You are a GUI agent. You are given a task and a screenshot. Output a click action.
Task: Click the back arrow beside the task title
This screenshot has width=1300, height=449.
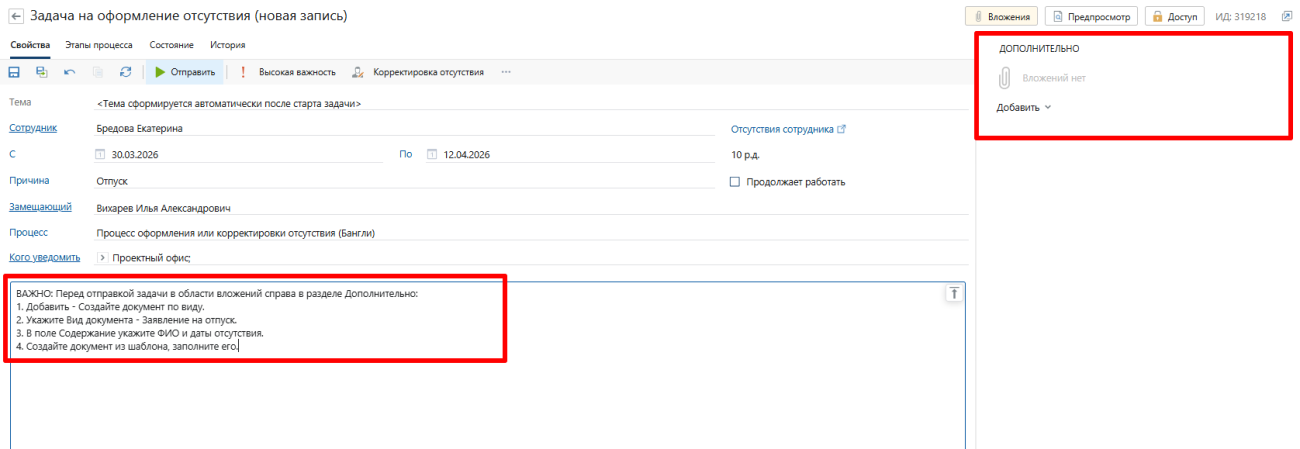click(15, 17)
